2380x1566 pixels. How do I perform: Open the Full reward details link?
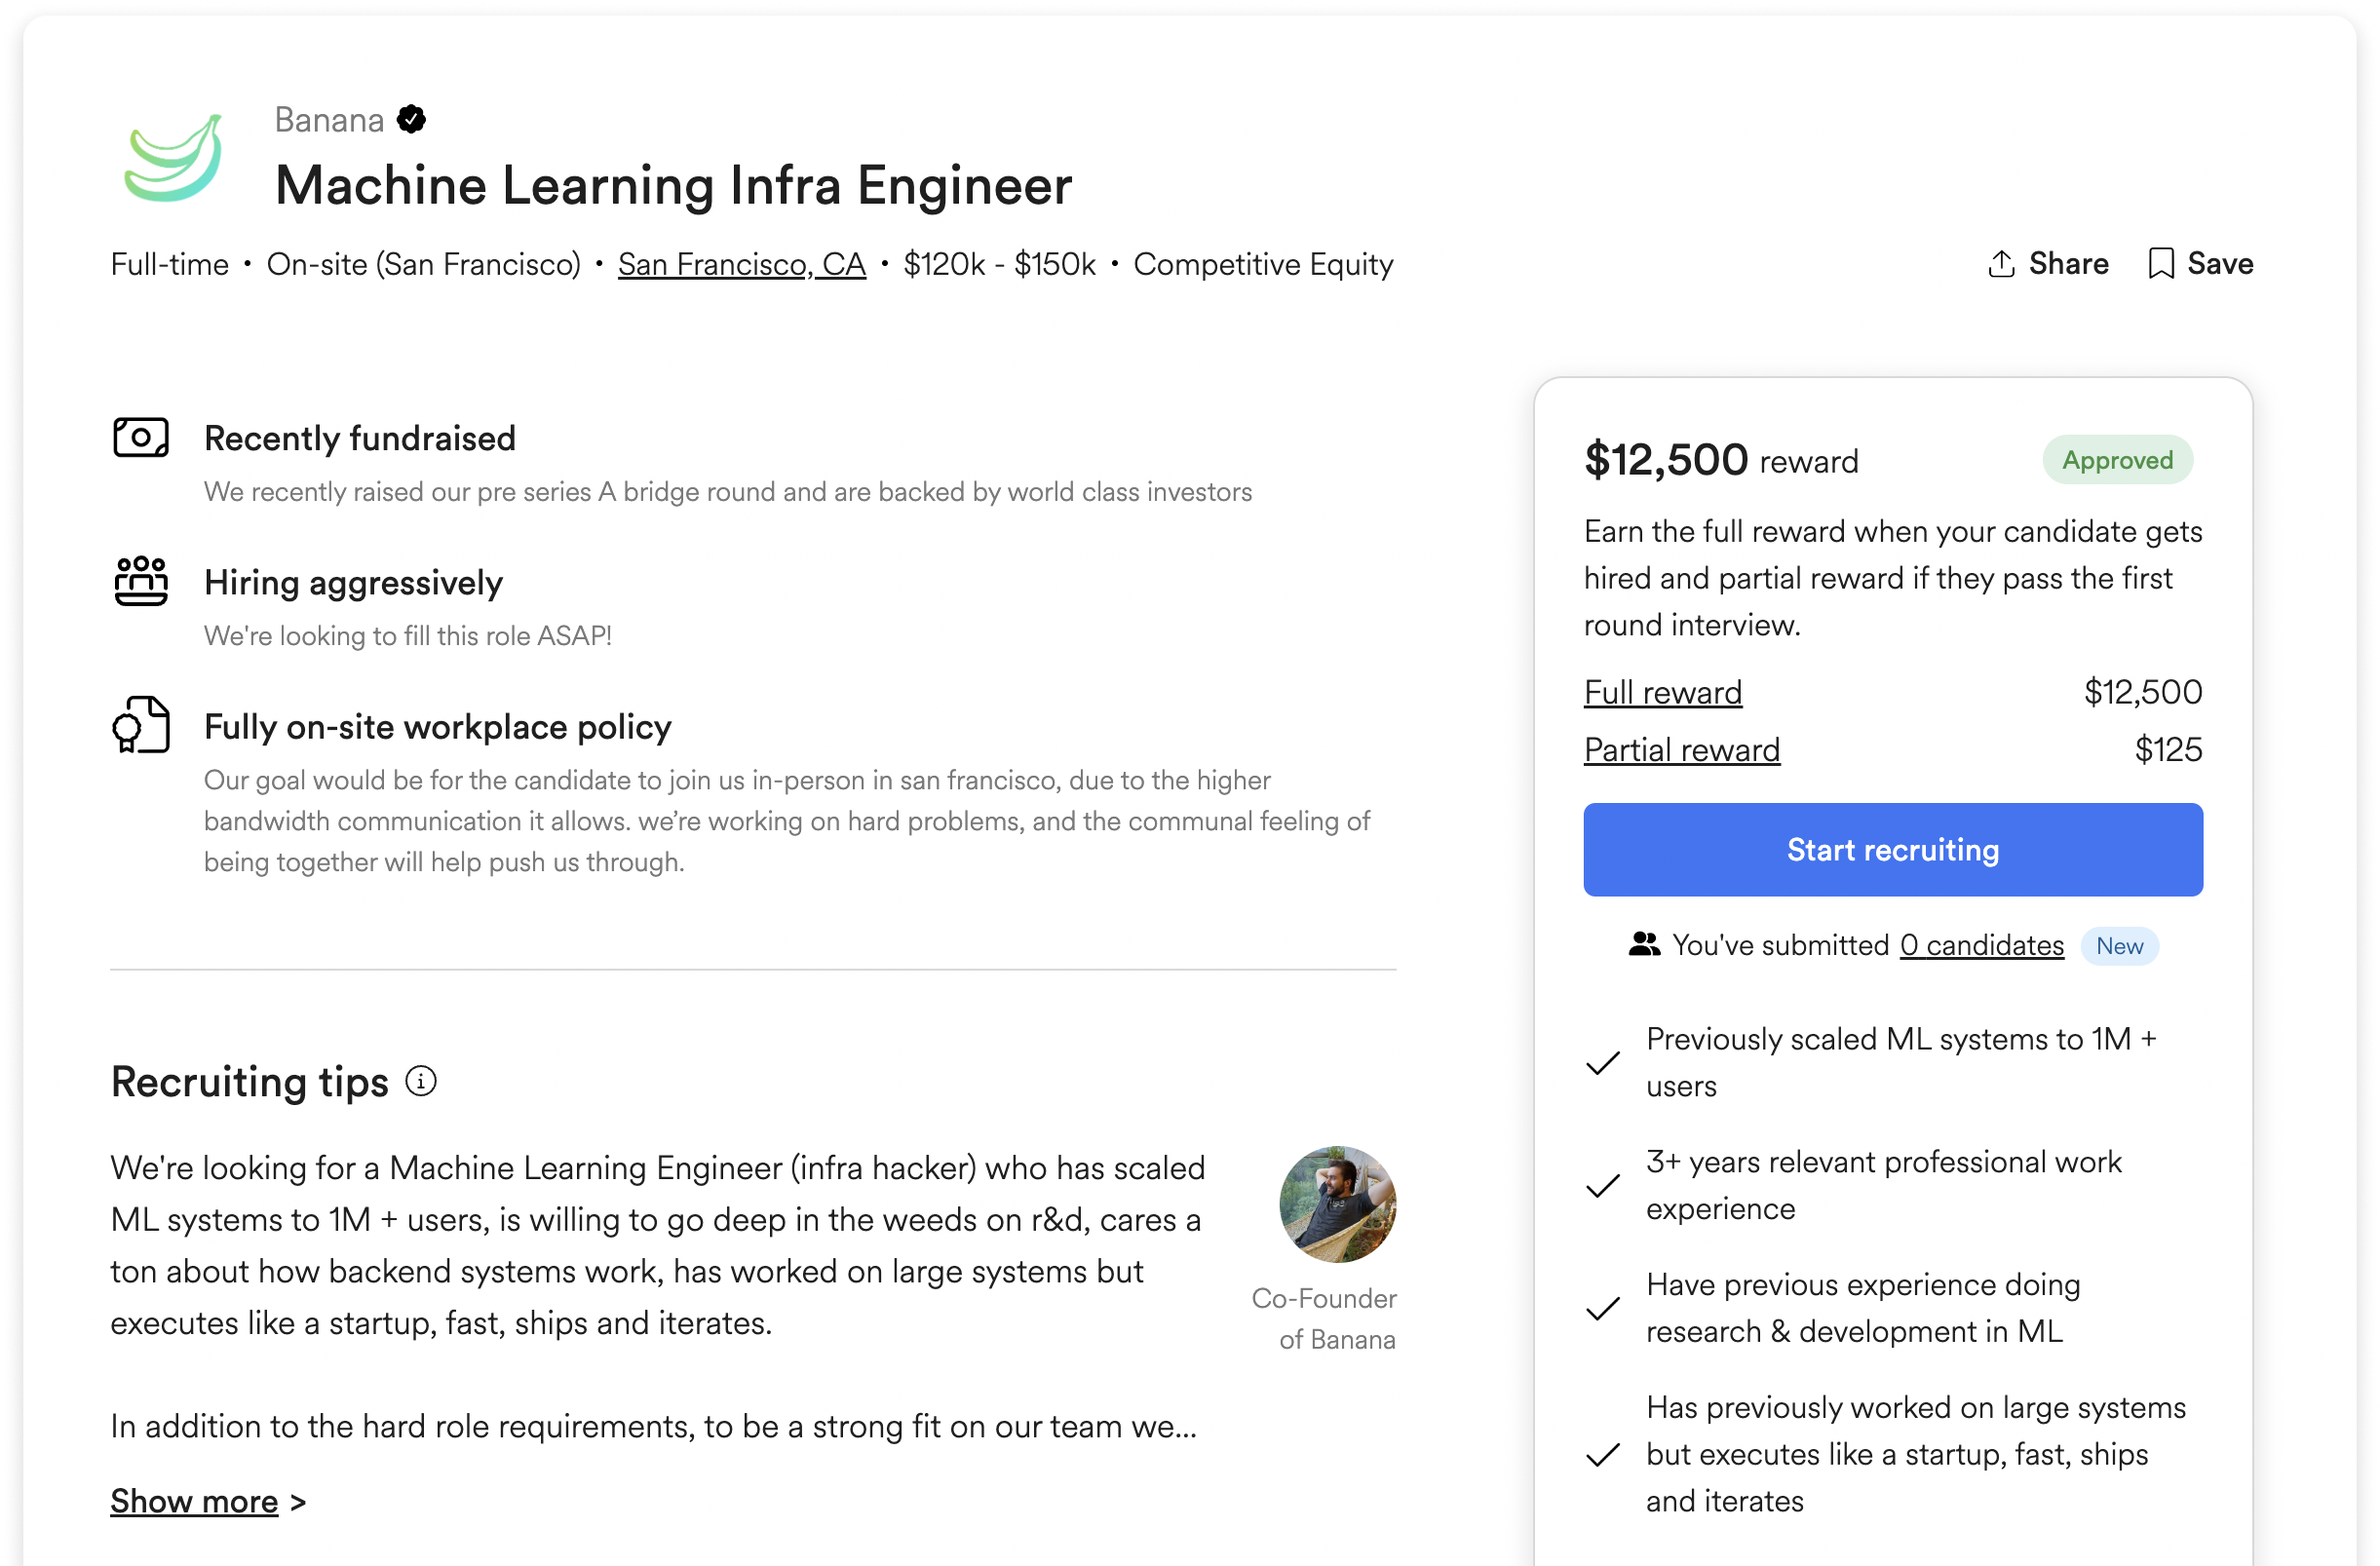(1663, 692)
